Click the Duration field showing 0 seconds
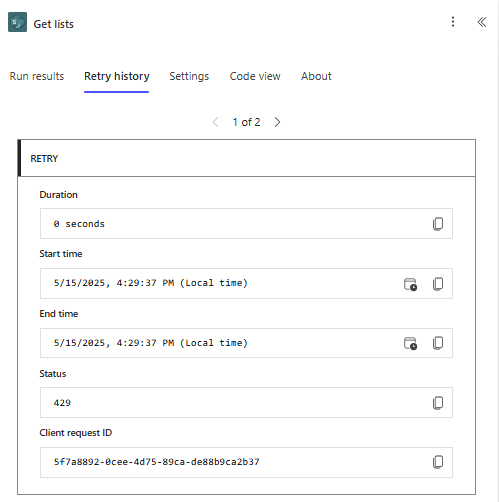The height and width of the screenshot is (502, 499). 246,224
